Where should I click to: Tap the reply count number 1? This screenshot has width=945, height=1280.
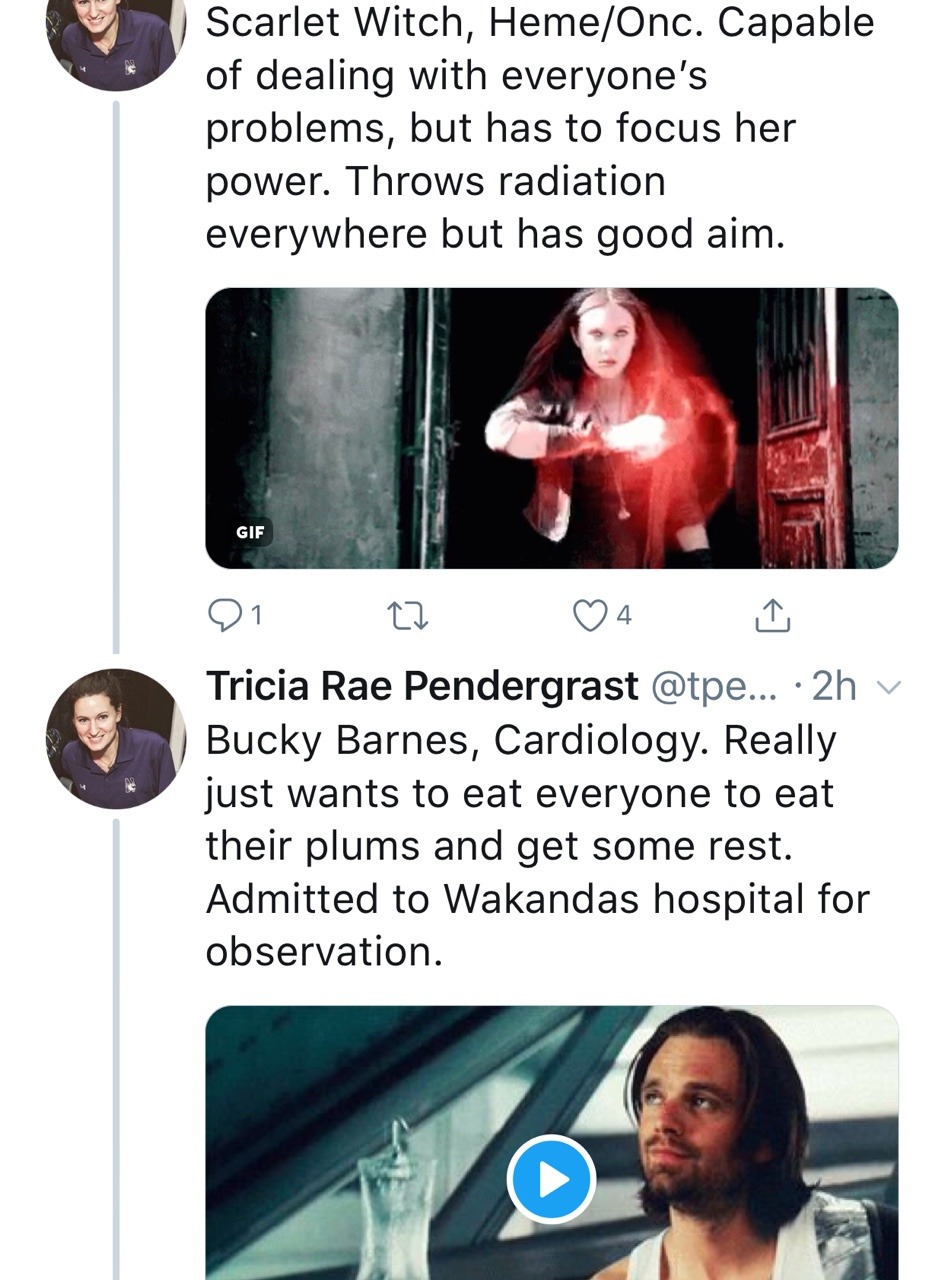pos(257,616)
